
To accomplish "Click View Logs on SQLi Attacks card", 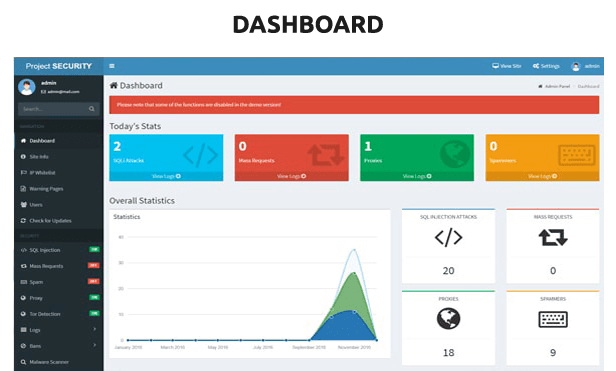I will click(166, 176).
